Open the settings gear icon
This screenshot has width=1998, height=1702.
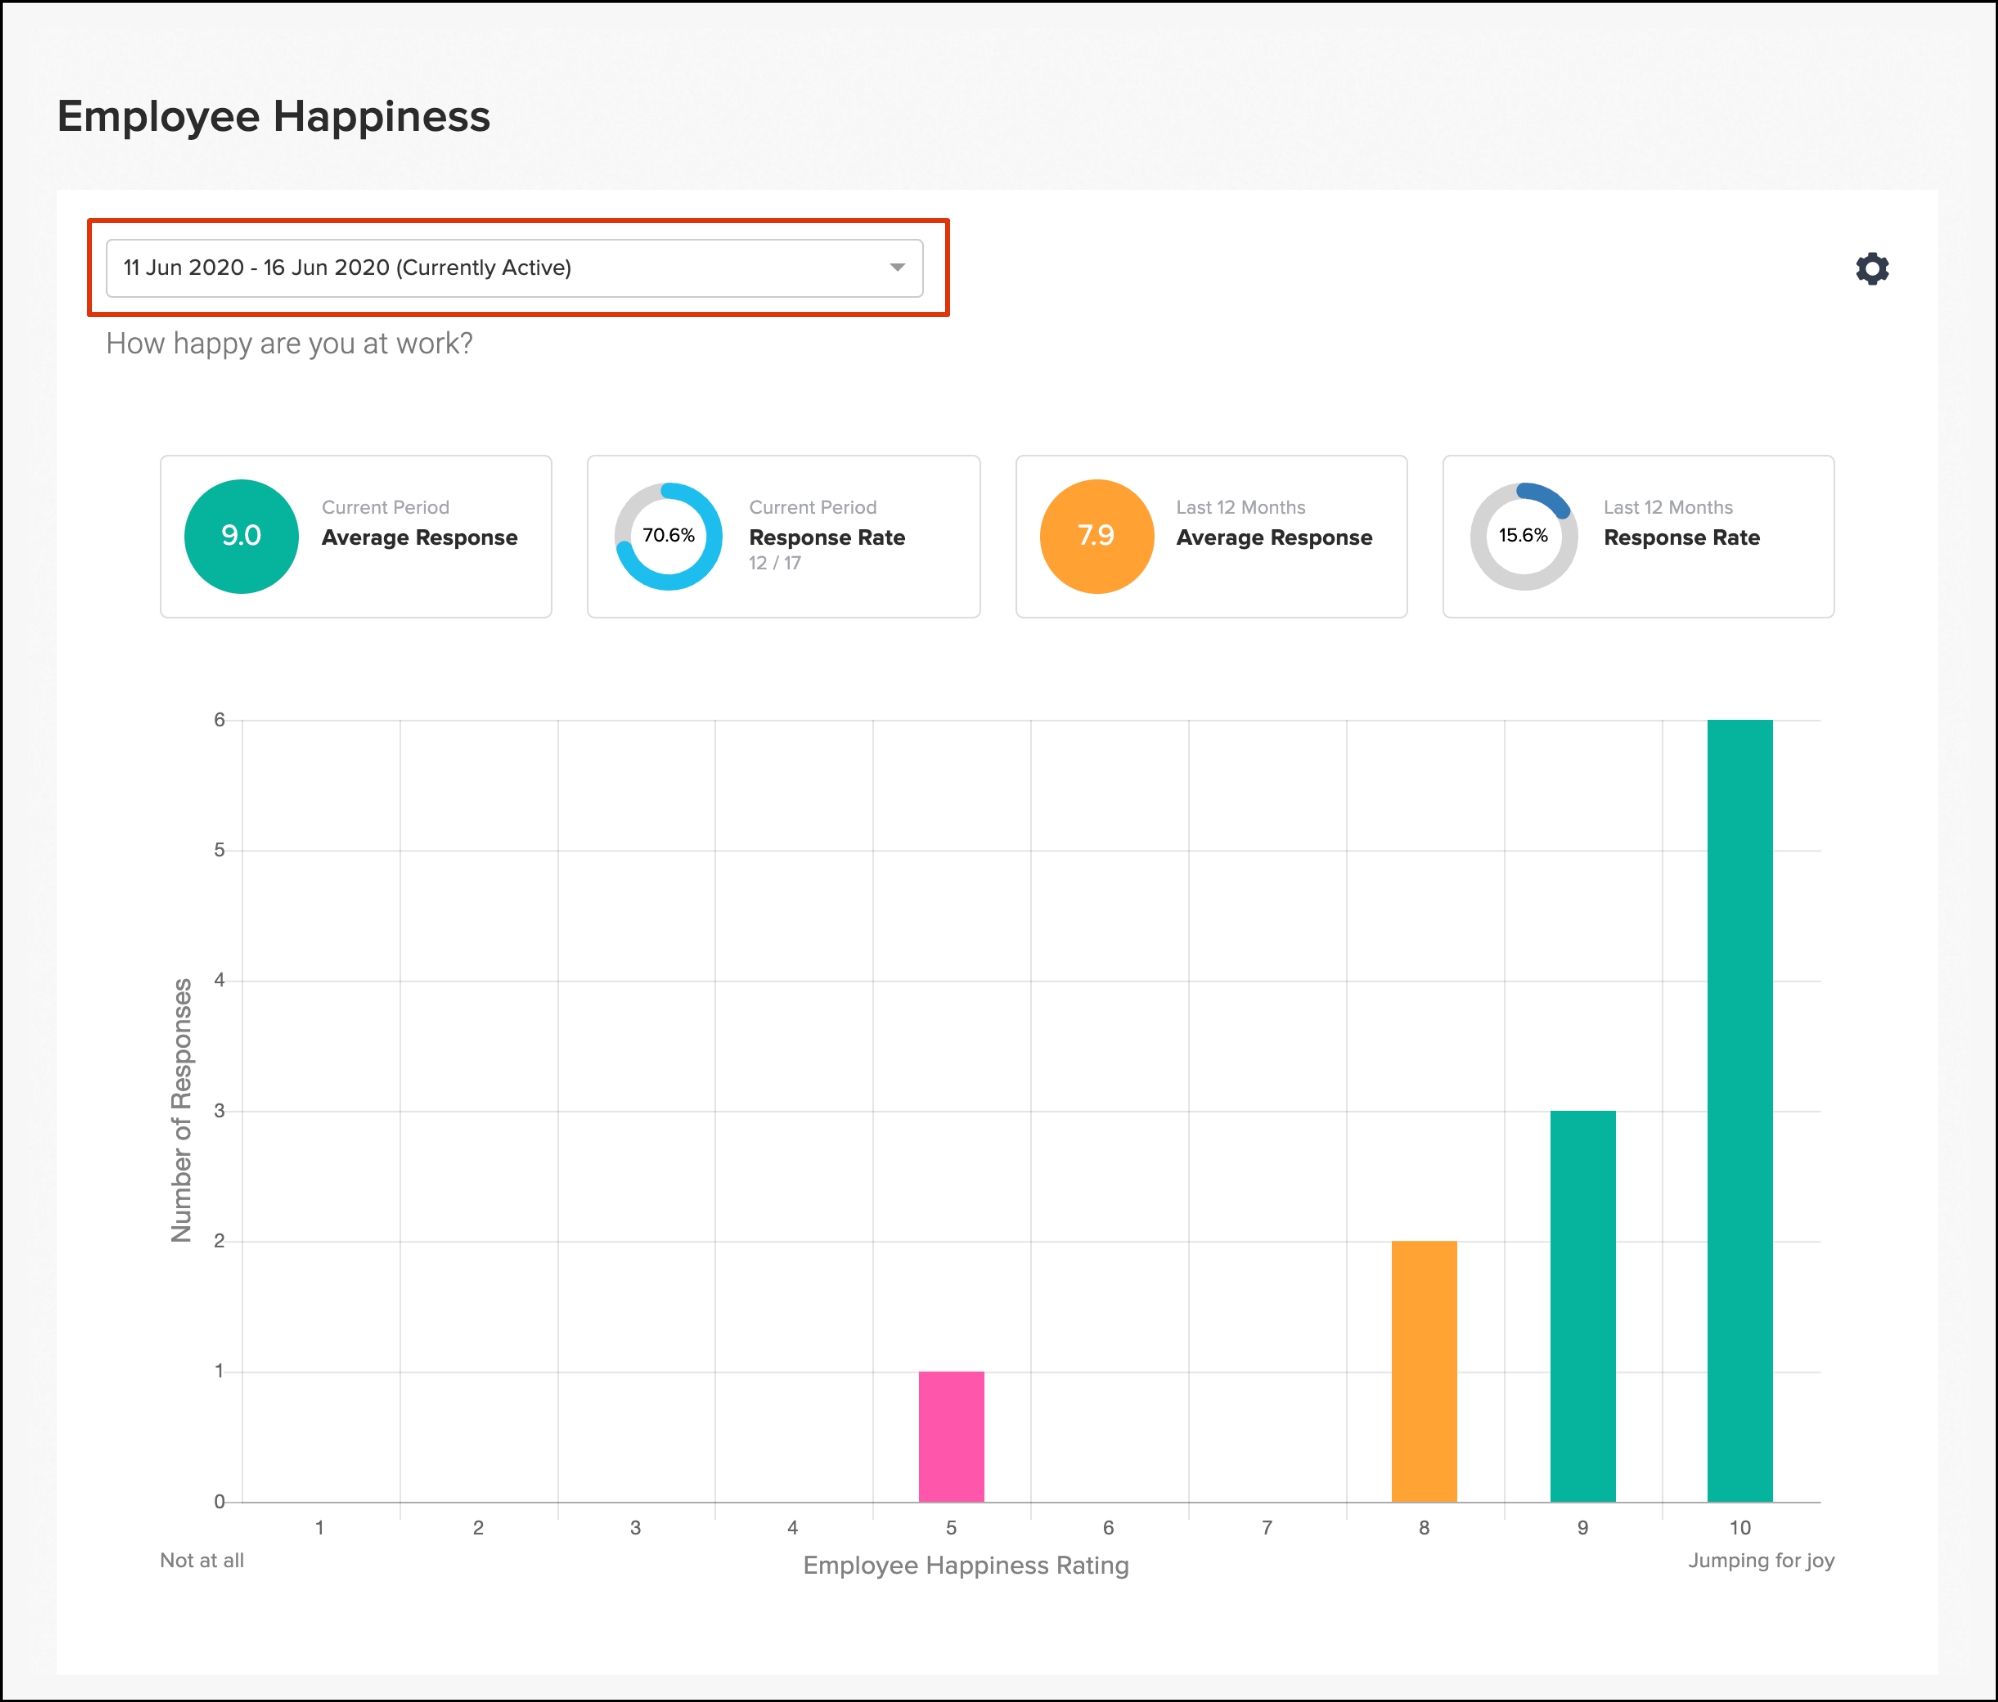[x=1871, y=268]
